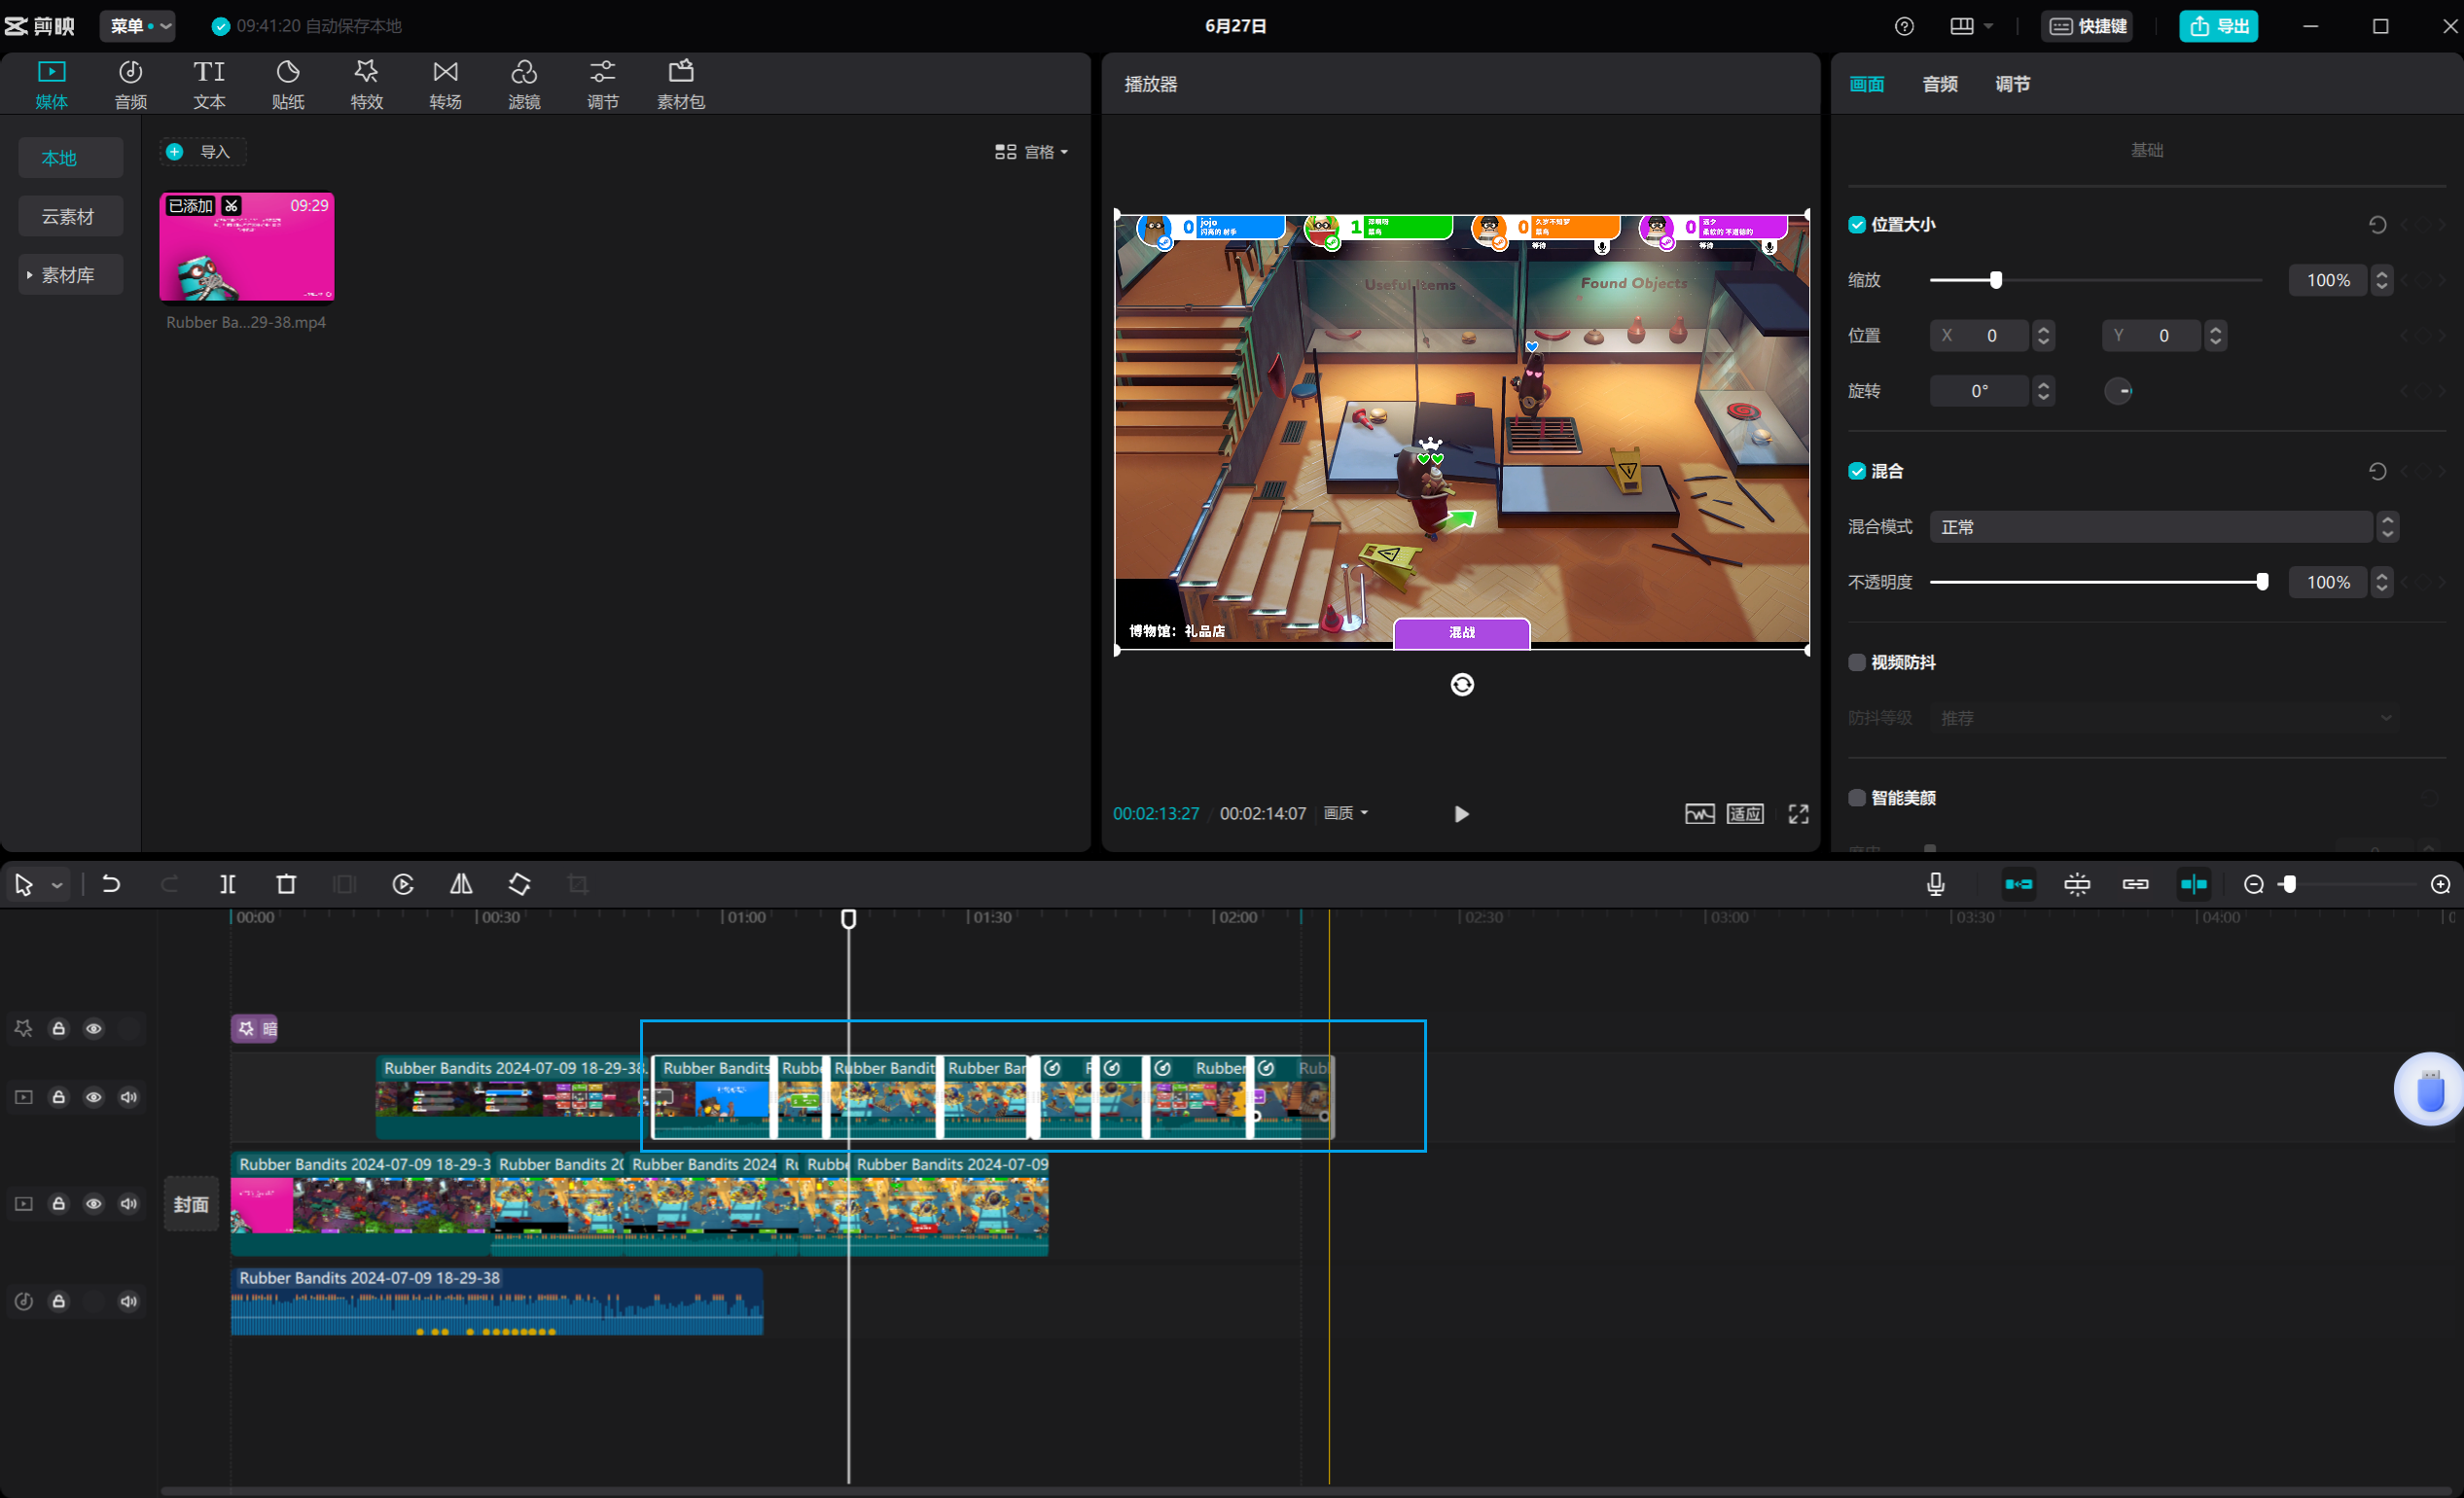
Task: Mute the audio track speaker icon
Action: [128, 1300]
